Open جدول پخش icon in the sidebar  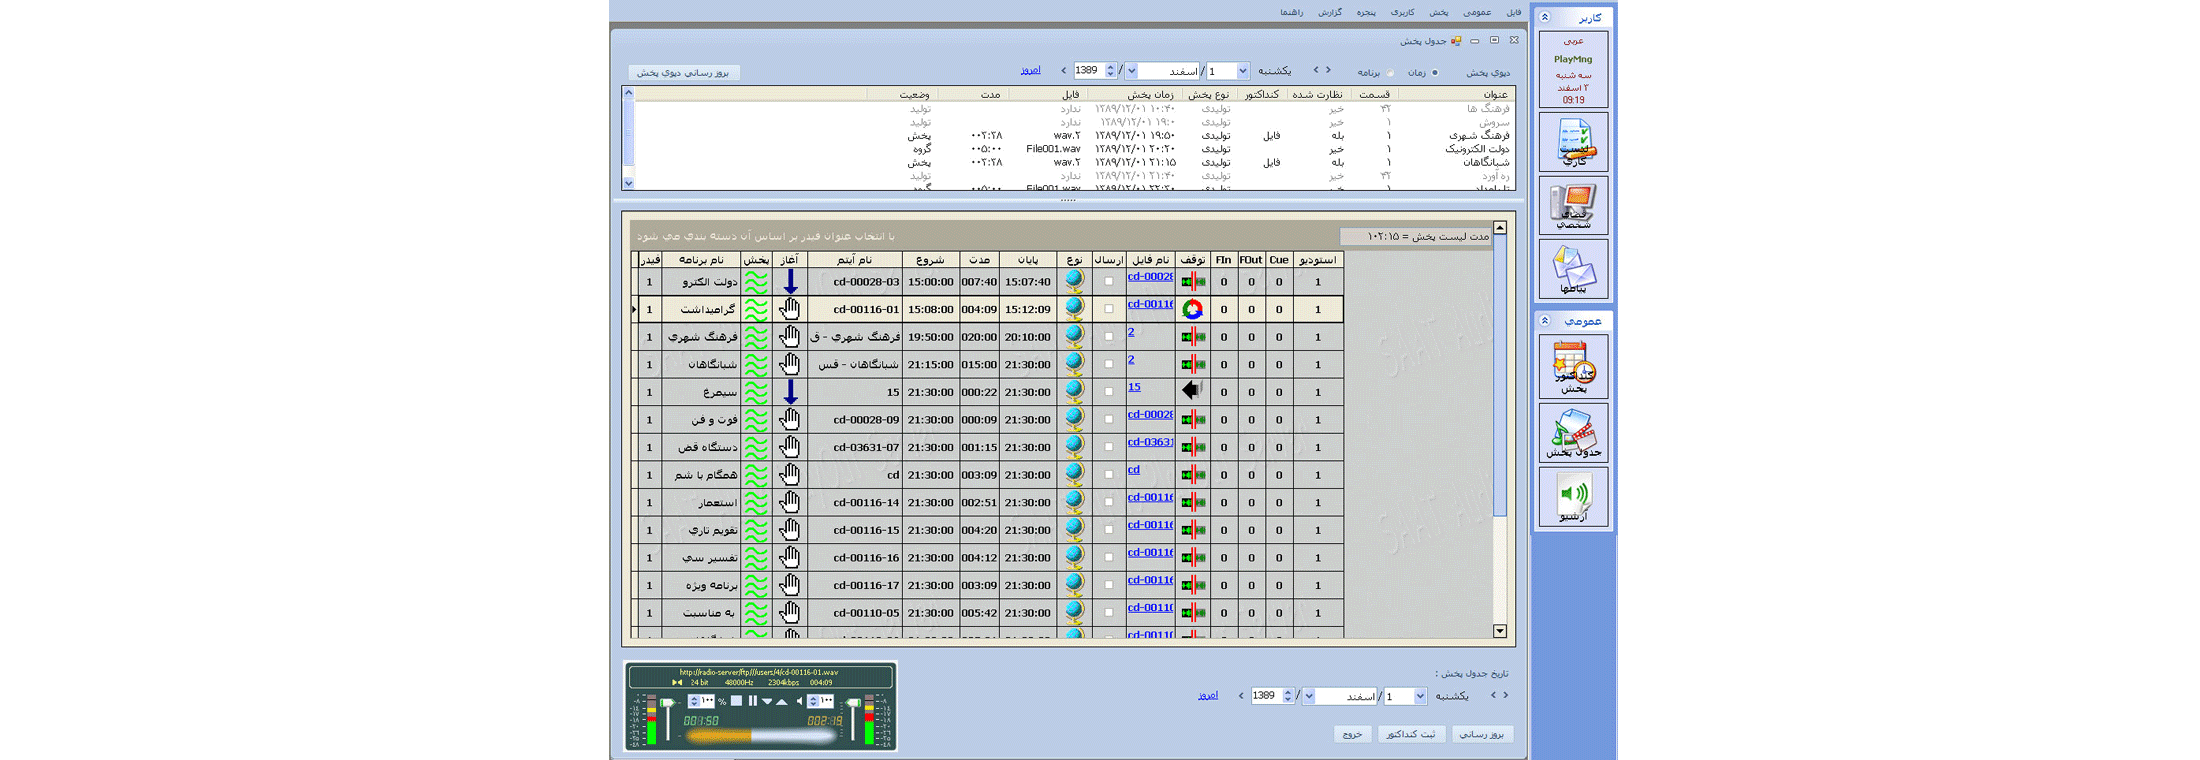pos(1573,432)
